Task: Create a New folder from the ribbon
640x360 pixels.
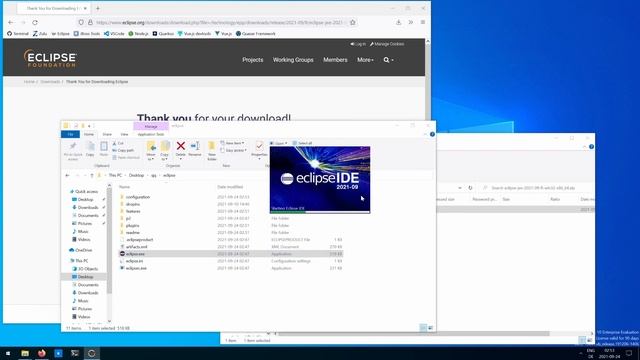Action: coord(212,150)
